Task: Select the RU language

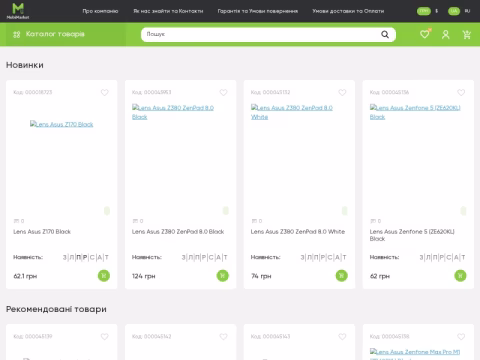Action: coord(467,11)
